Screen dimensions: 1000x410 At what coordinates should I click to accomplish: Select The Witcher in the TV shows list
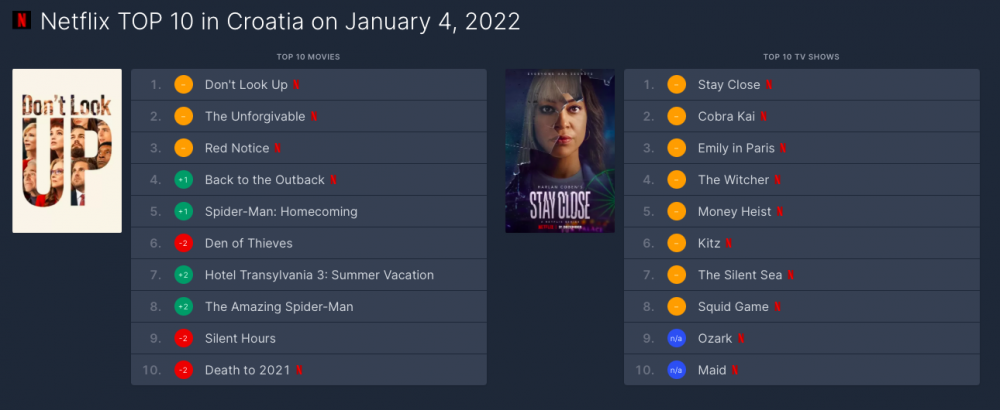coord(733,180)
